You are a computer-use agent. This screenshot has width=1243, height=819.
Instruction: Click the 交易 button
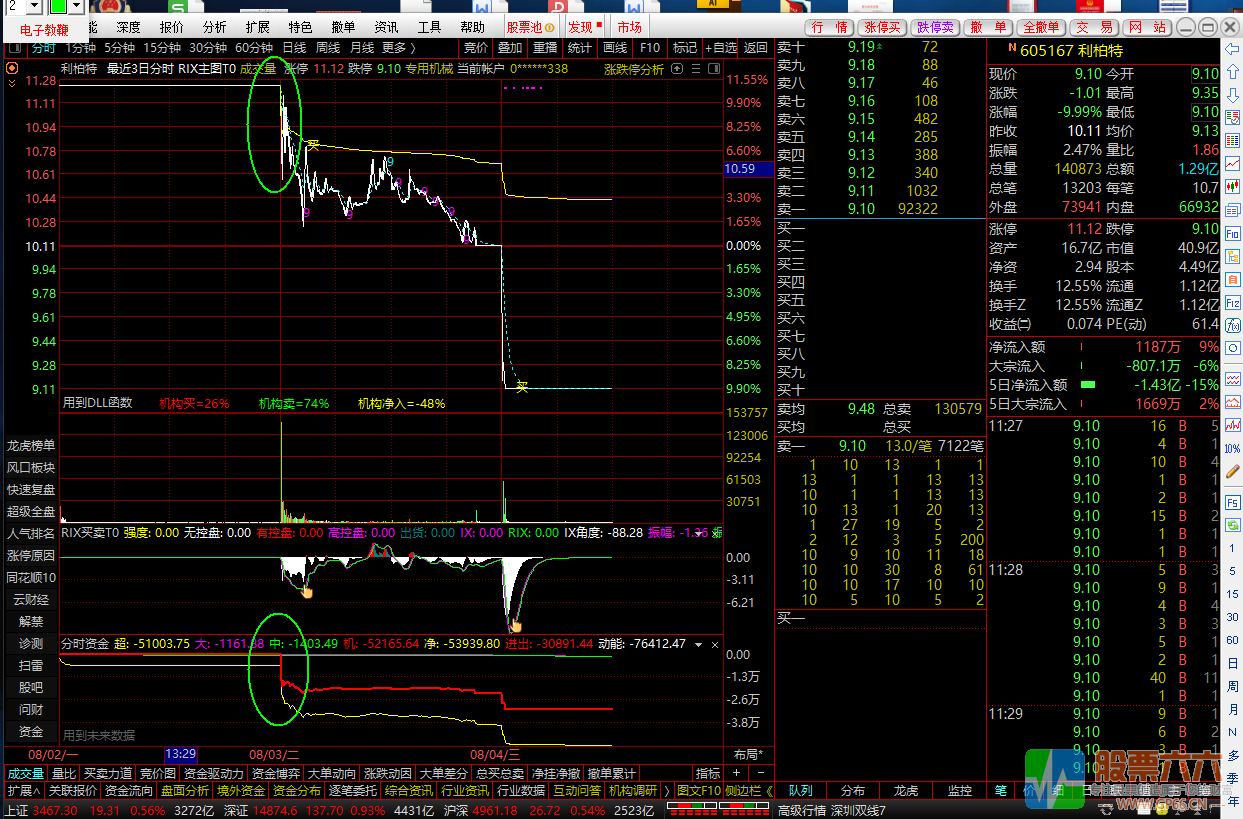click(x=1094, y=27)
